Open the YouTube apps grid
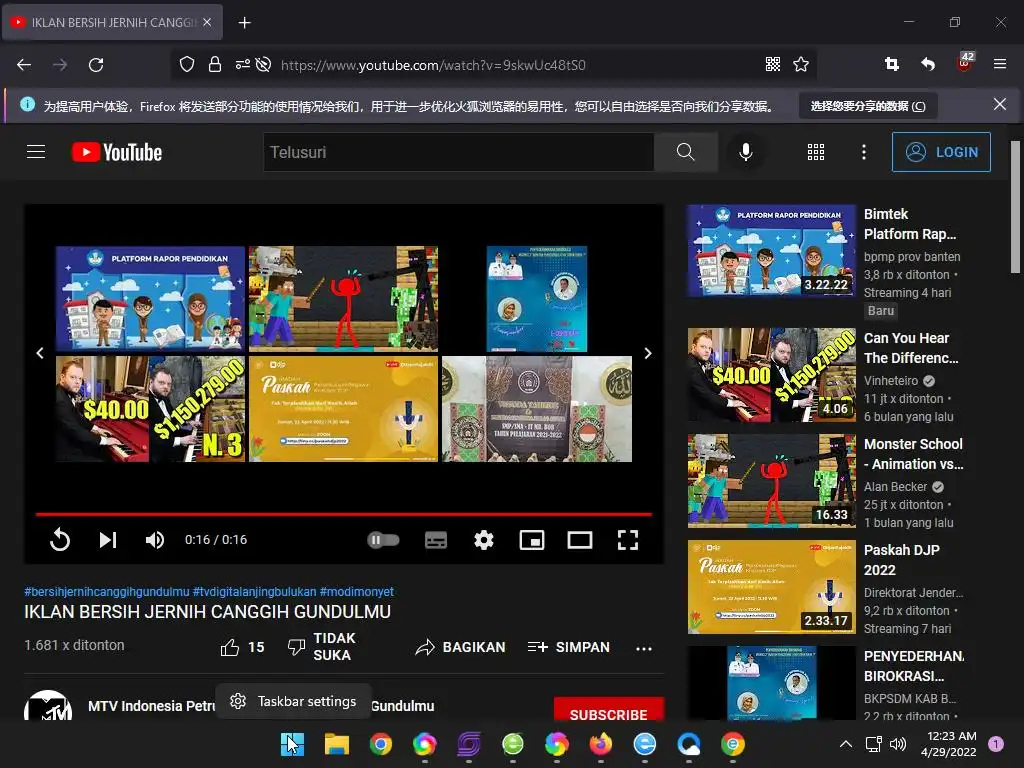This screenshot has width=1024, height=768. [x=816, y=152]
